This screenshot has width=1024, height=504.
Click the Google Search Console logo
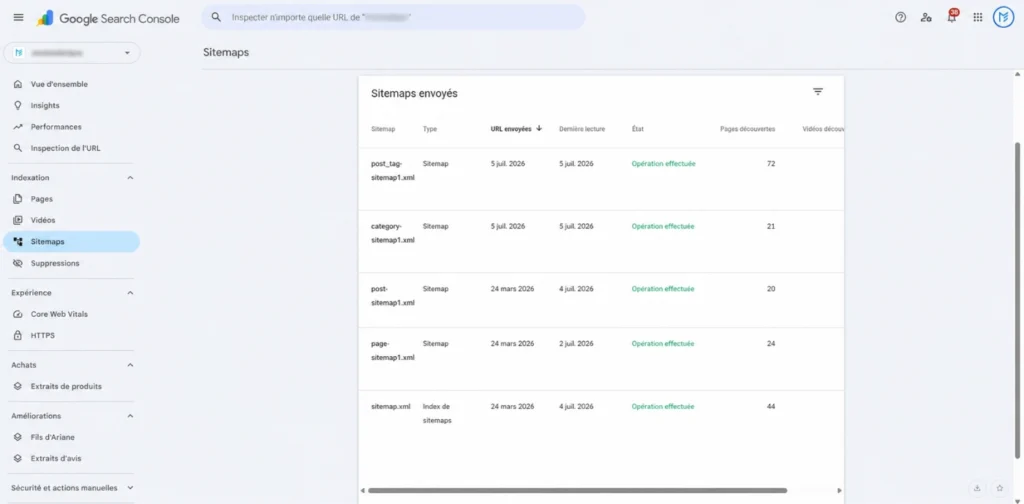pyautogui.click(x=108, y=18)
